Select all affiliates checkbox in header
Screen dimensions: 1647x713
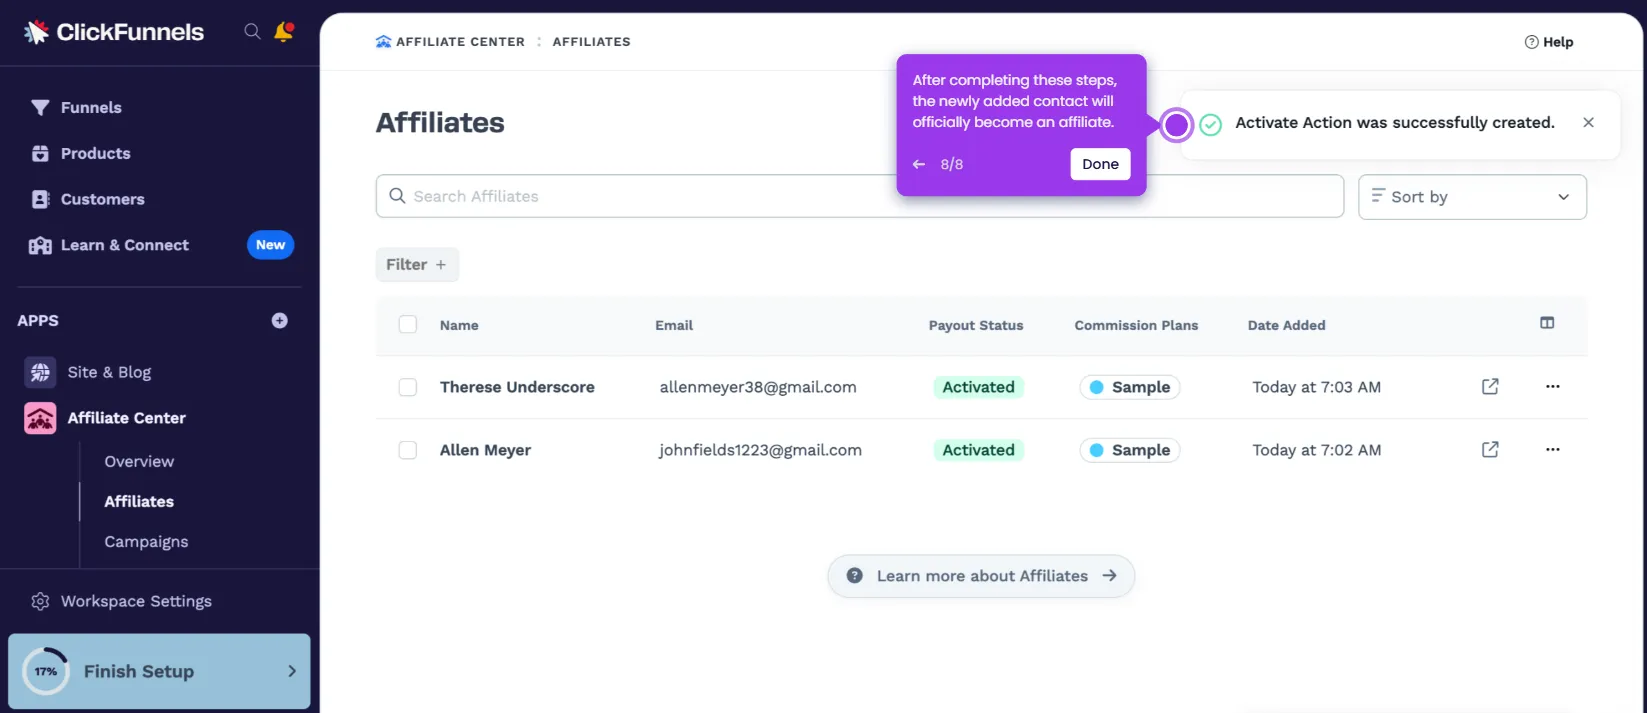408,324
